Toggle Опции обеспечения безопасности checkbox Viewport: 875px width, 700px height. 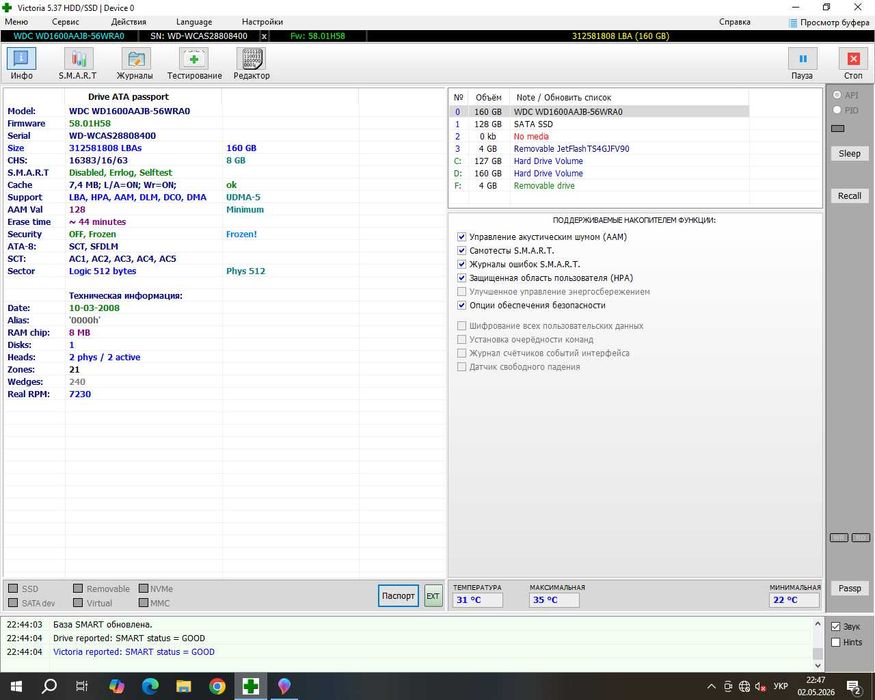click(461, 305)
